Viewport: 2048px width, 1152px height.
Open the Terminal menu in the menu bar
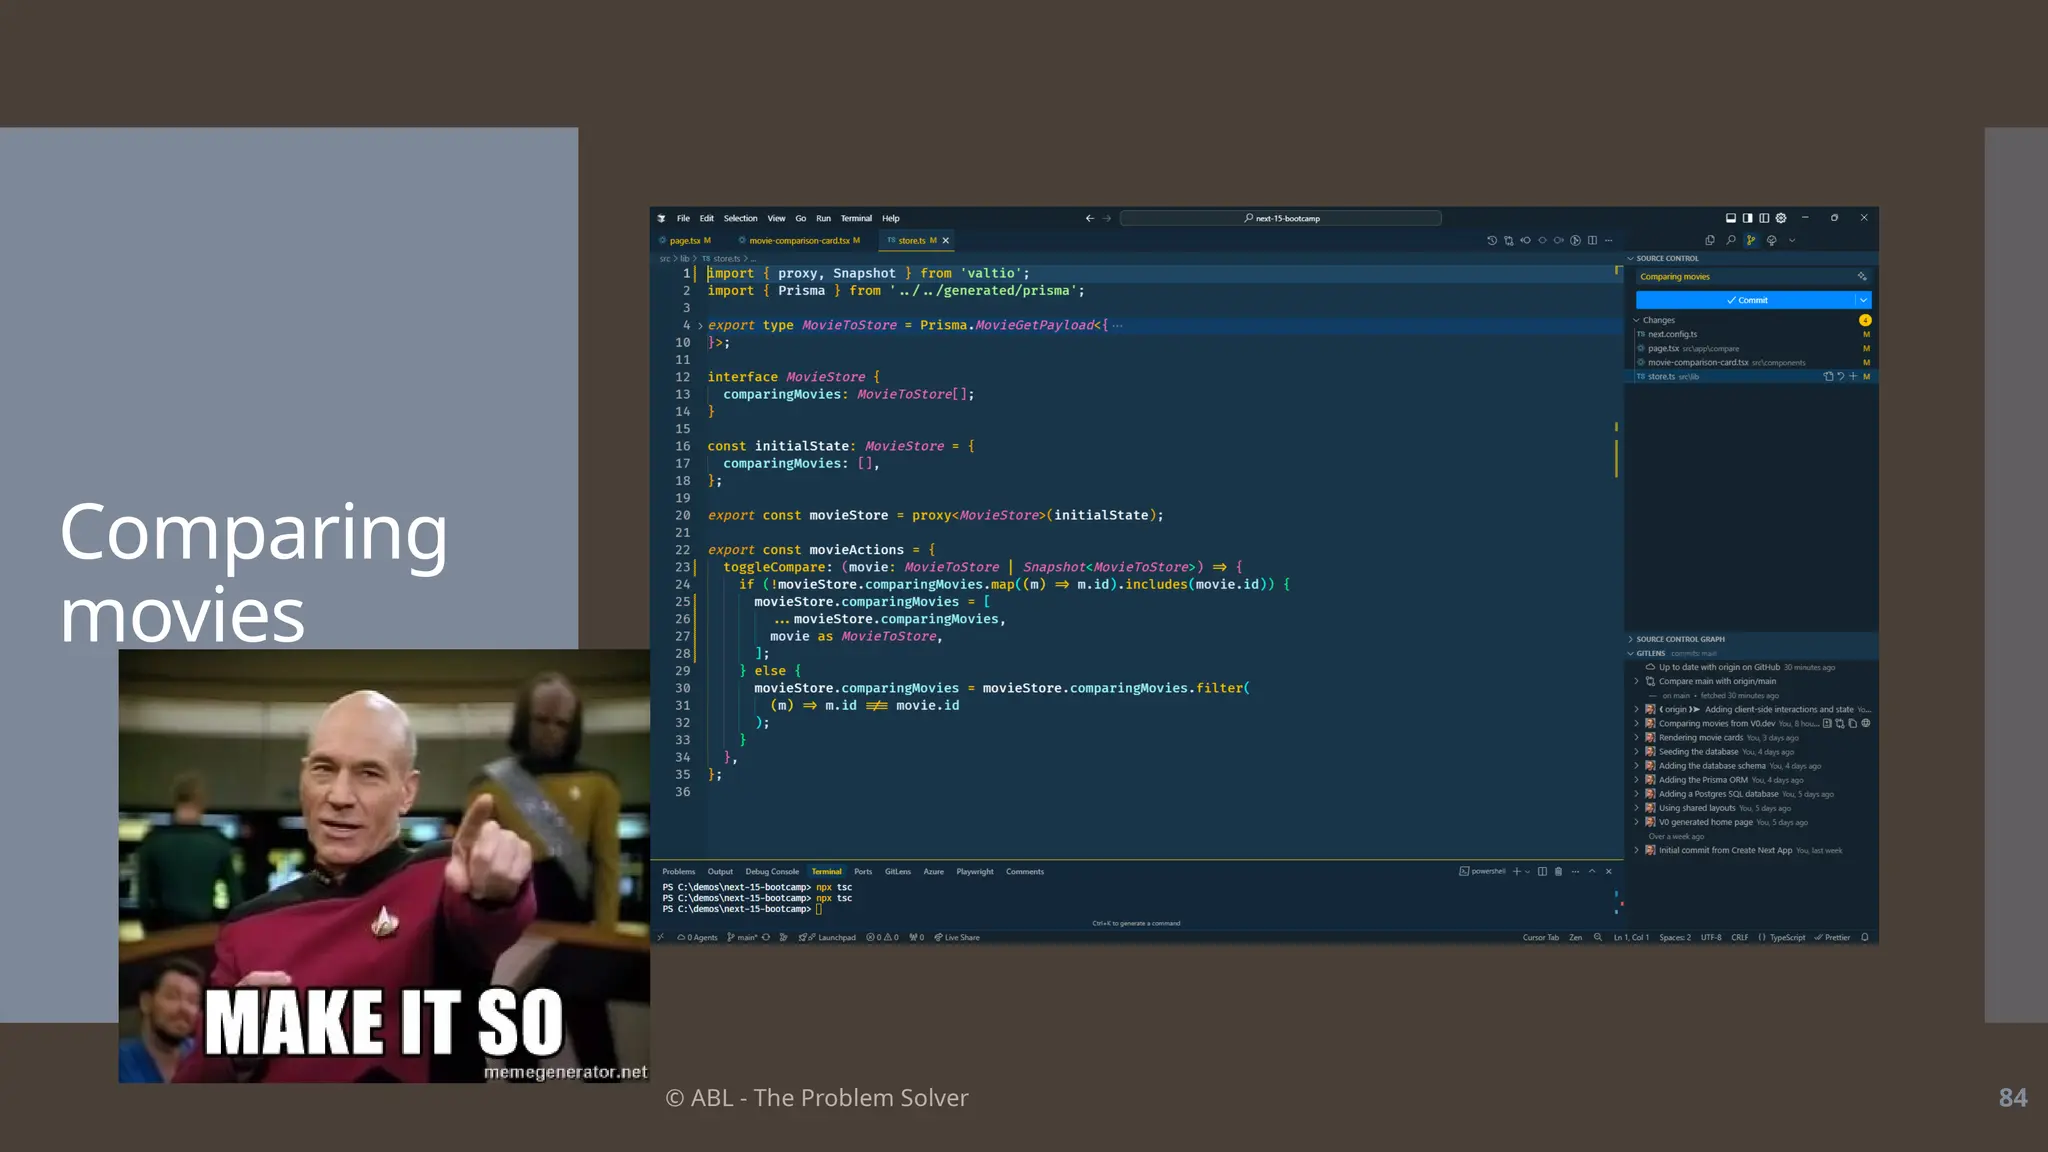[855, 218]
